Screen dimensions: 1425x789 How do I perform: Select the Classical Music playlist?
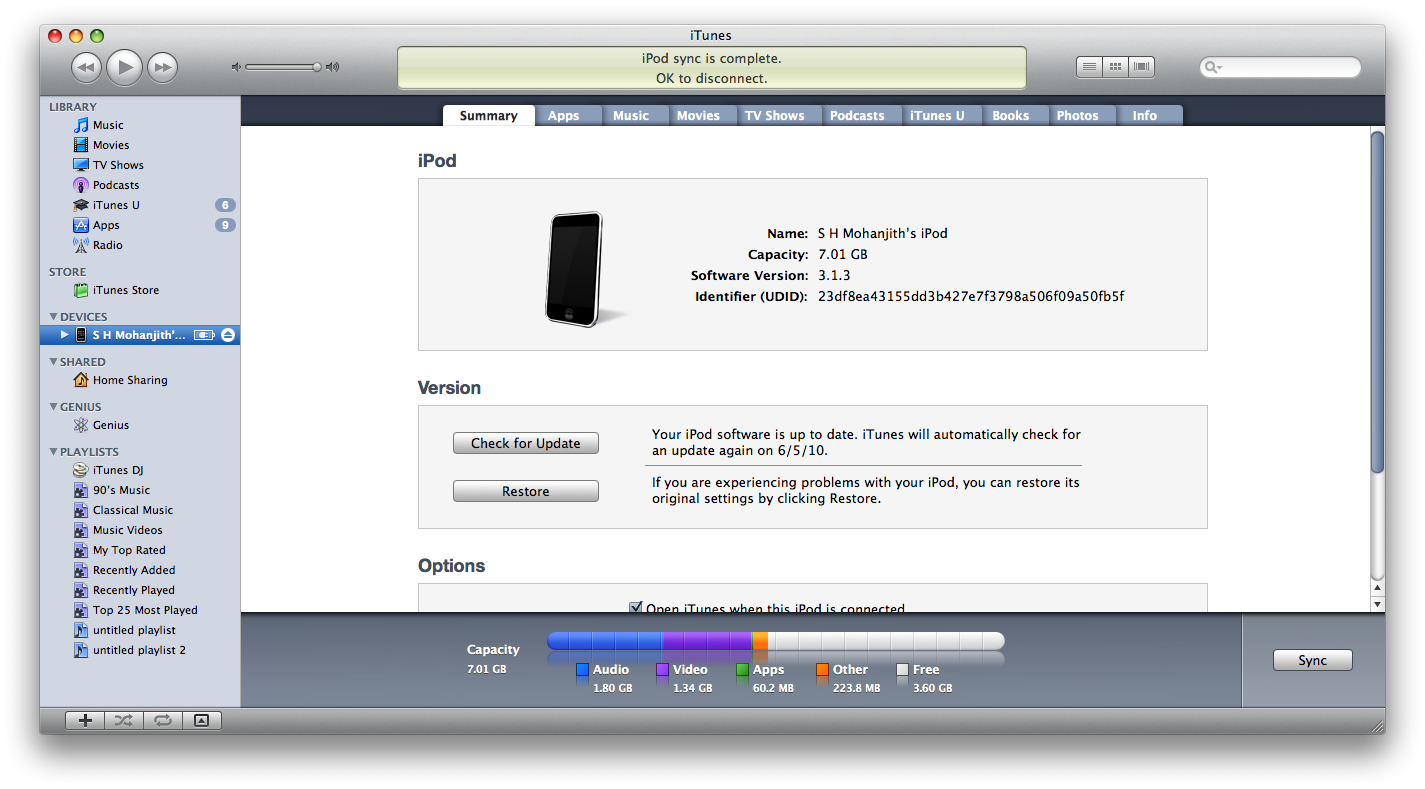coord(133,510)
